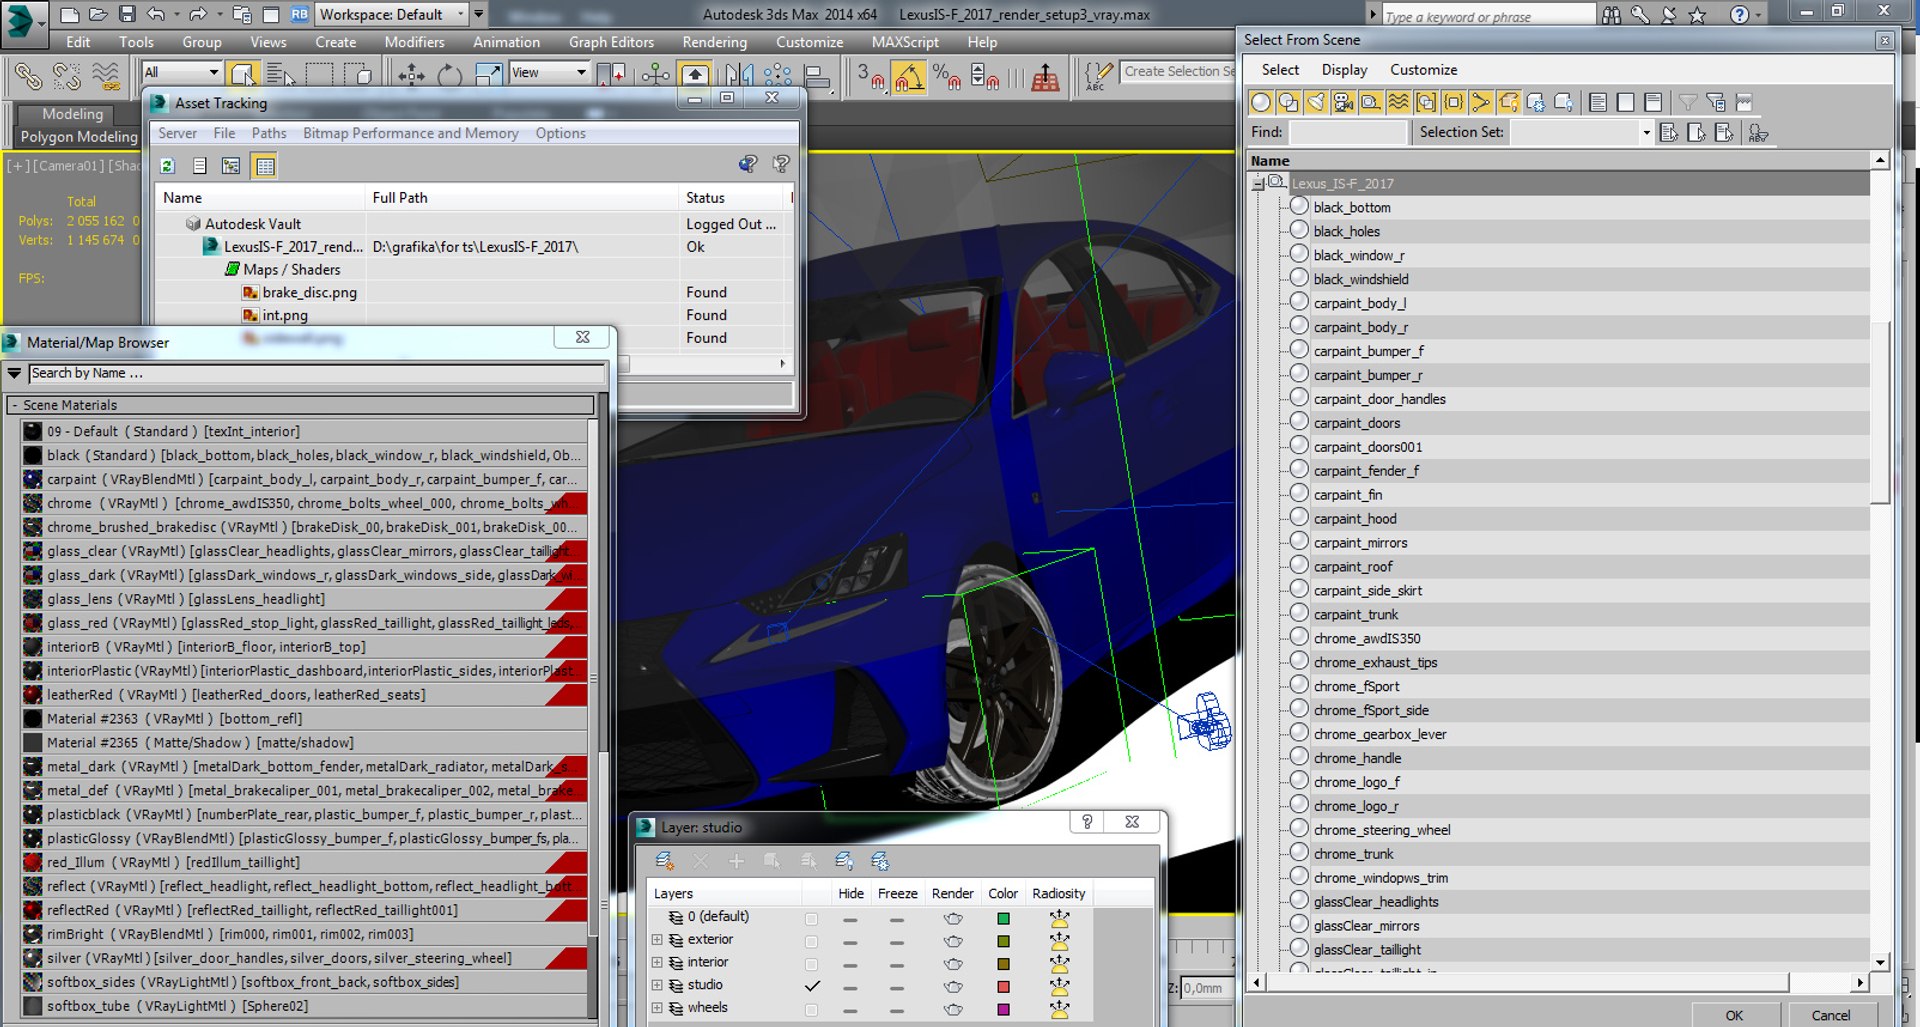The height and width of the screenshot is (1027, 1920).
Task: Toggle Display Geometry filter in Select From Scene
Action: [x=1261, y=102]
